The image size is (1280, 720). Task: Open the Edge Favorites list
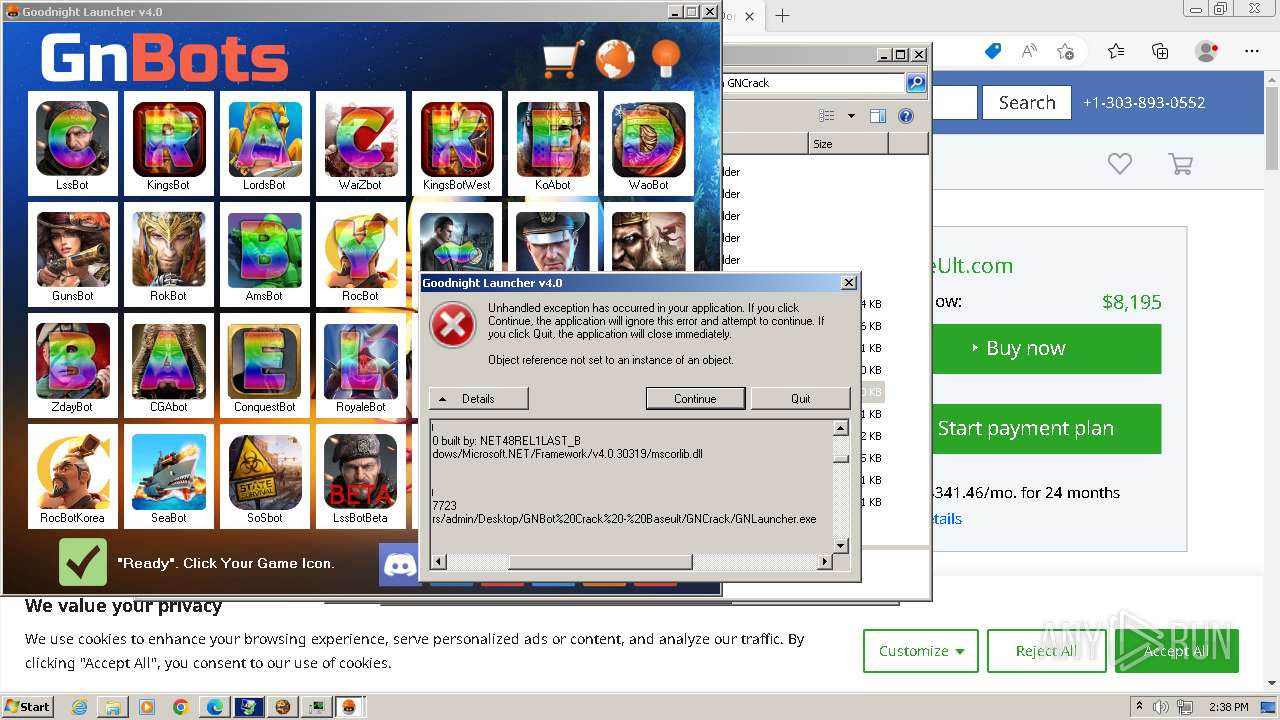(x=1116, y=51)
